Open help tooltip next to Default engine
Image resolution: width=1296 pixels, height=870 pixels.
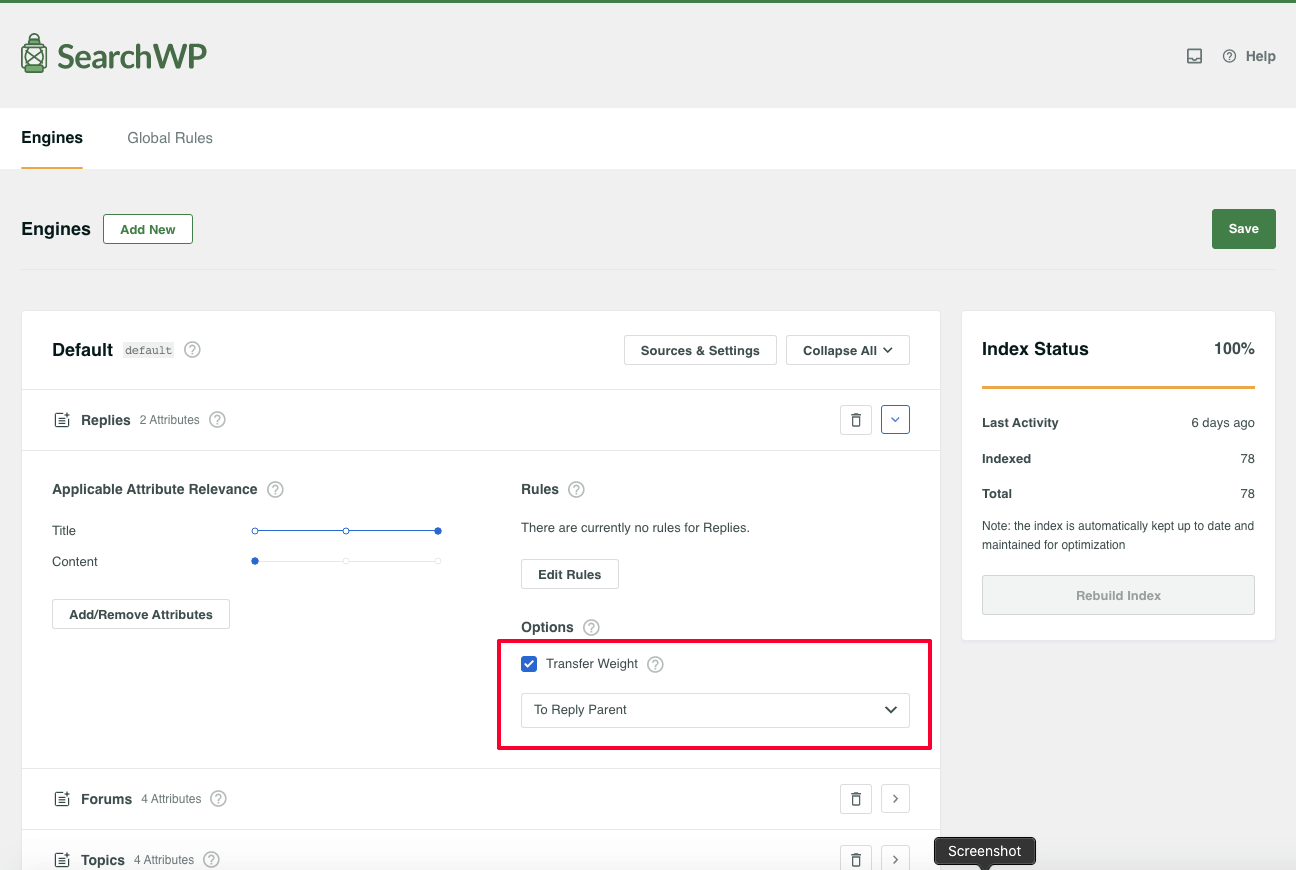coord(192,350)
